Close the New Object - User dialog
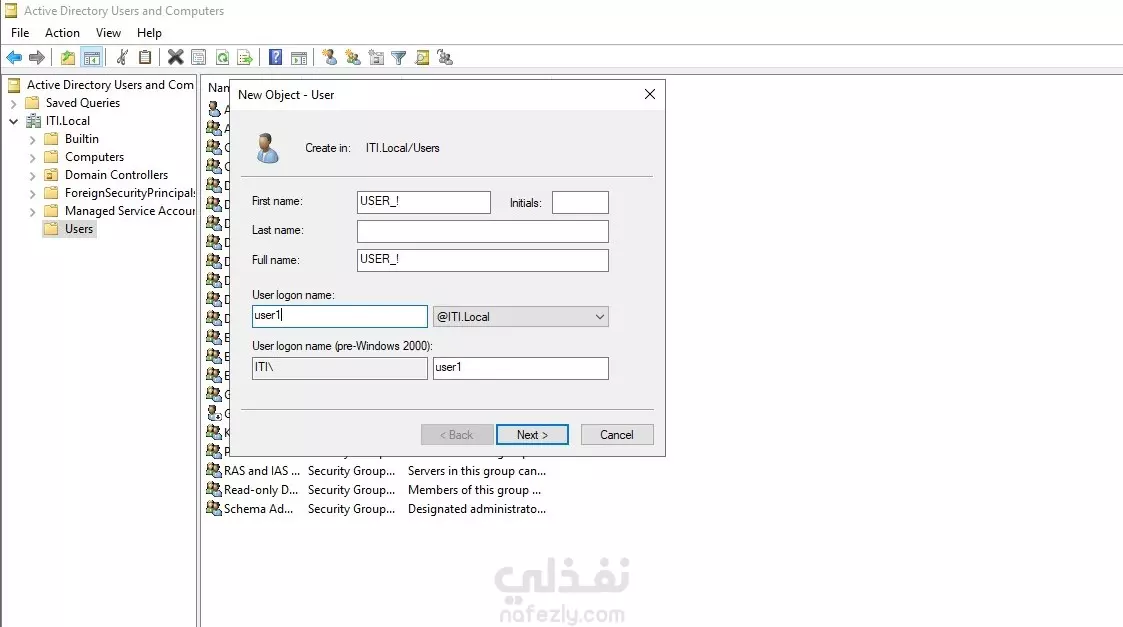 [x=650, y=95]
